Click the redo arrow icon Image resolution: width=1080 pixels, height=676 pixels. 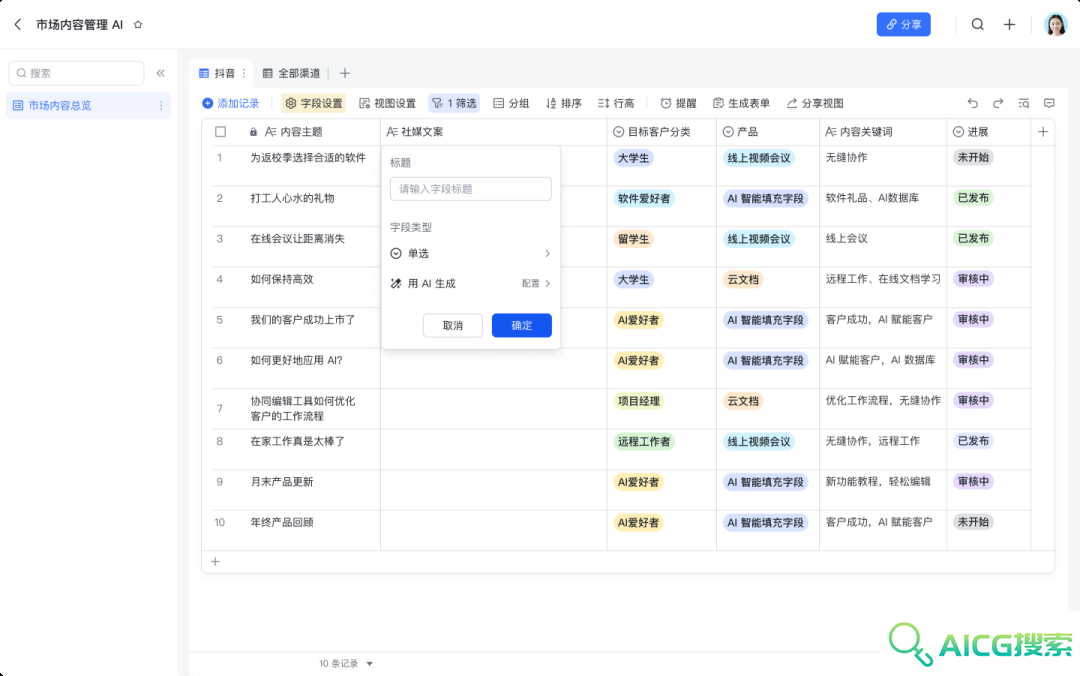998,103
